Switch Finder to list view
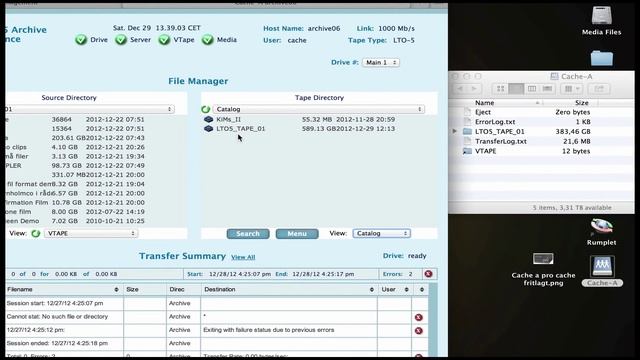The height and width of the screenshot is (360, 640). click(516, 89)
